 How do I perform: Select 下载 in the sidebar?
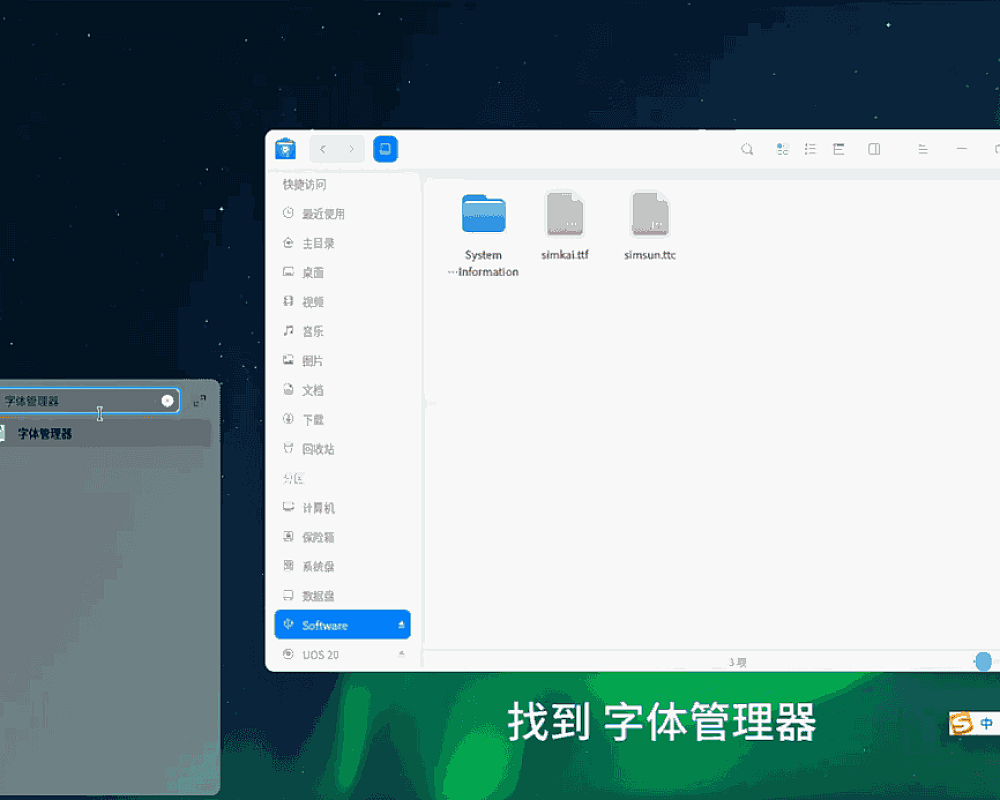pyautogui.click(x=313, y=420)
